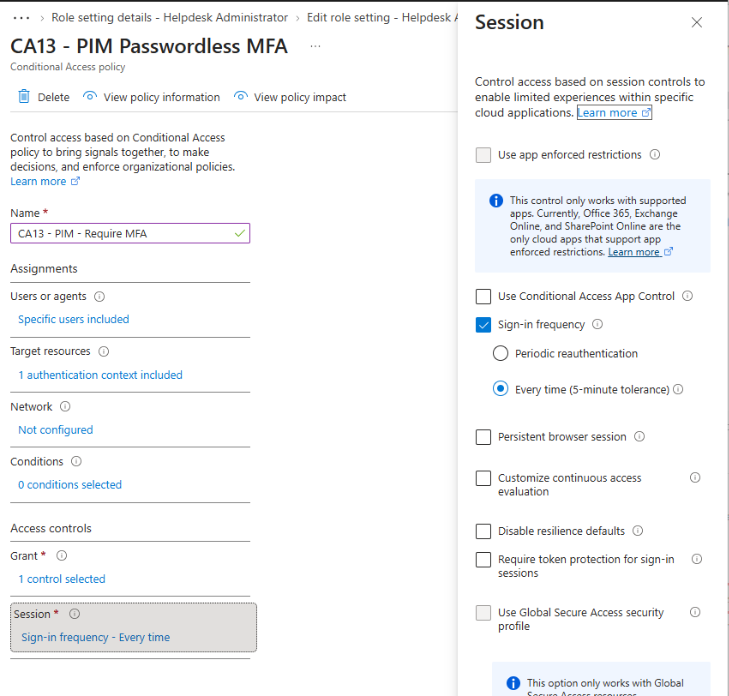Uncheck the Sign-in frequency checkbox
The width and height of the screenshot is (729, 696).
(x=484, y=325)
